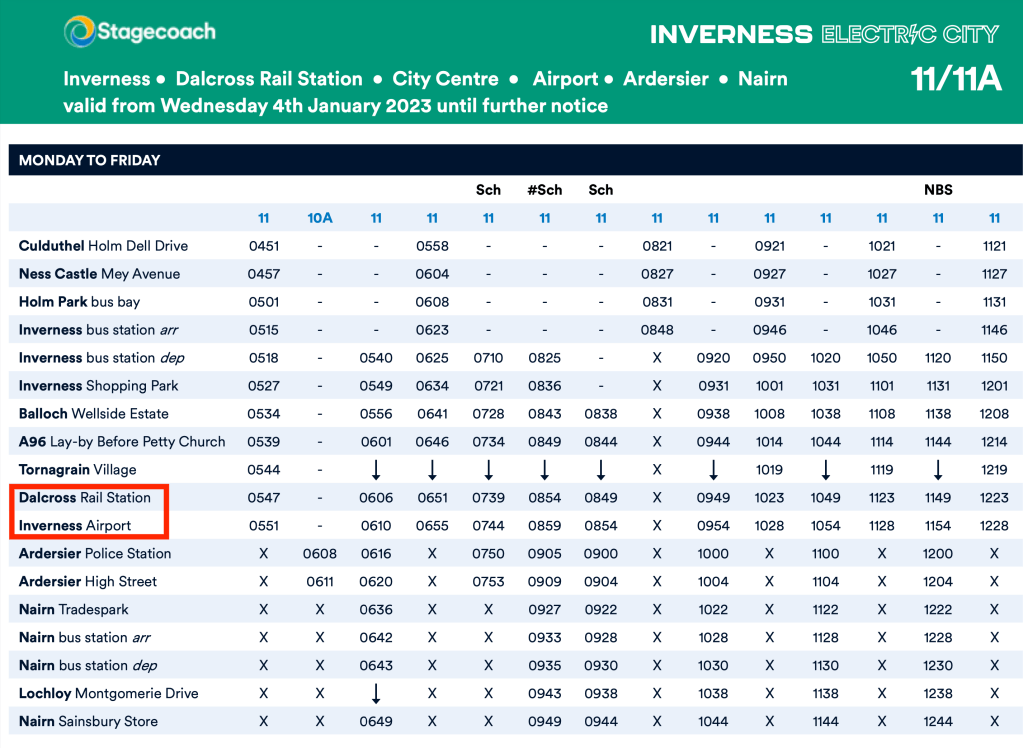Click the validity date notice text
The height and width of the screenshot is (748, 1023).
click(x=335, y=105)
